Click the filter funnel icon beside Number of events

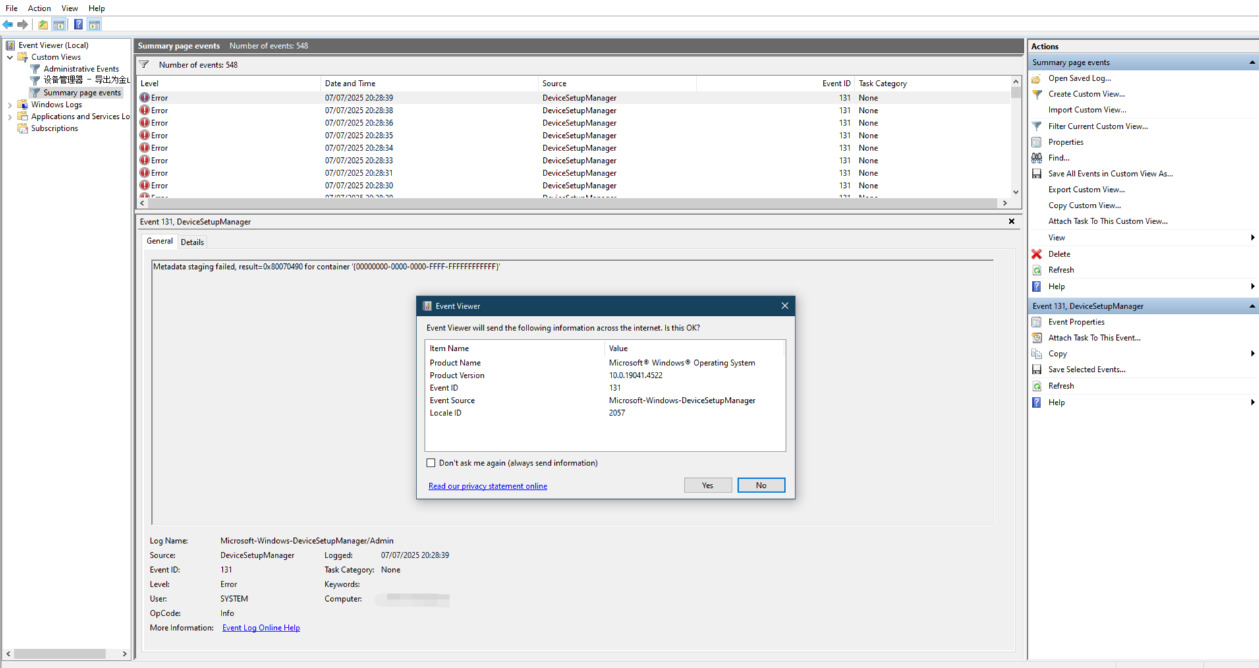pos(144,65)
